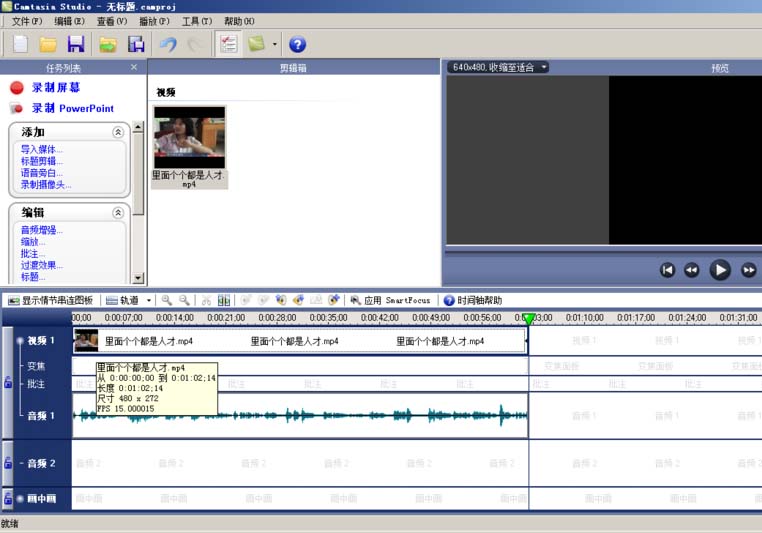Viewport: 762px width, 533px height.
Task: Open the 文件(F) menu
Action: (27, 21)
